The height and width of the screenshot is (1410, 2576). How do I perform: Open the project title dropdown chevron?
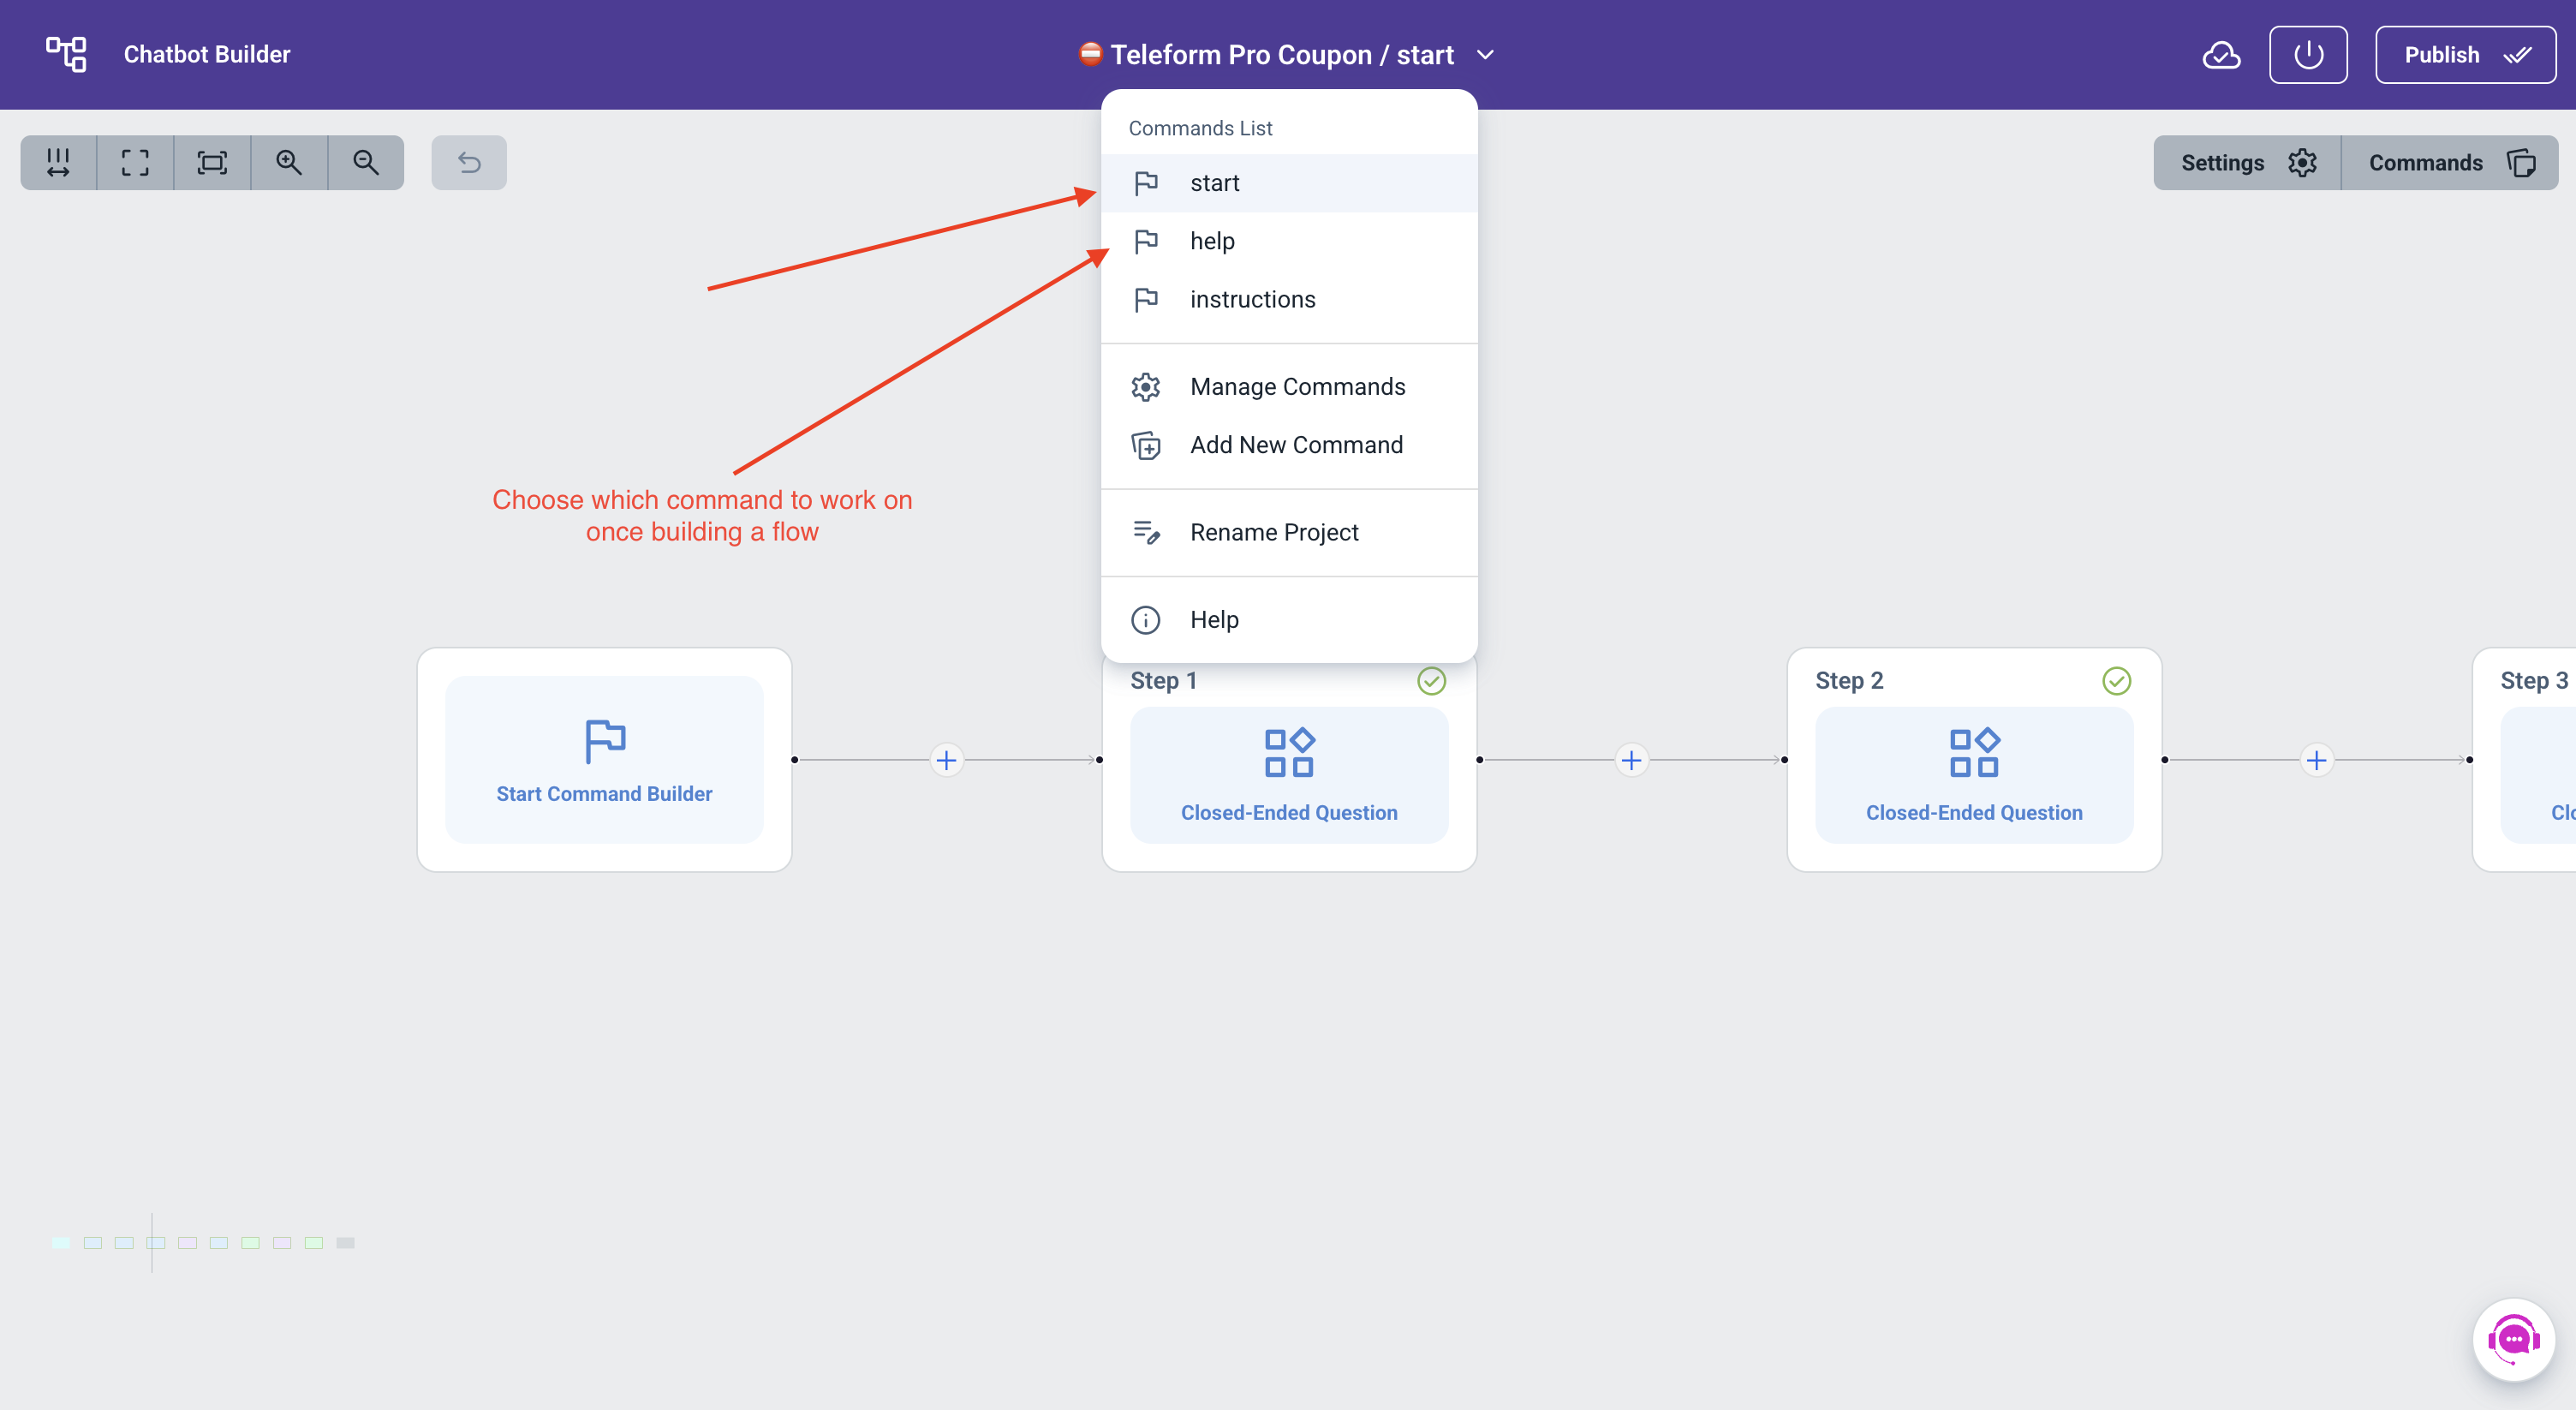[x=1486, y=55]
